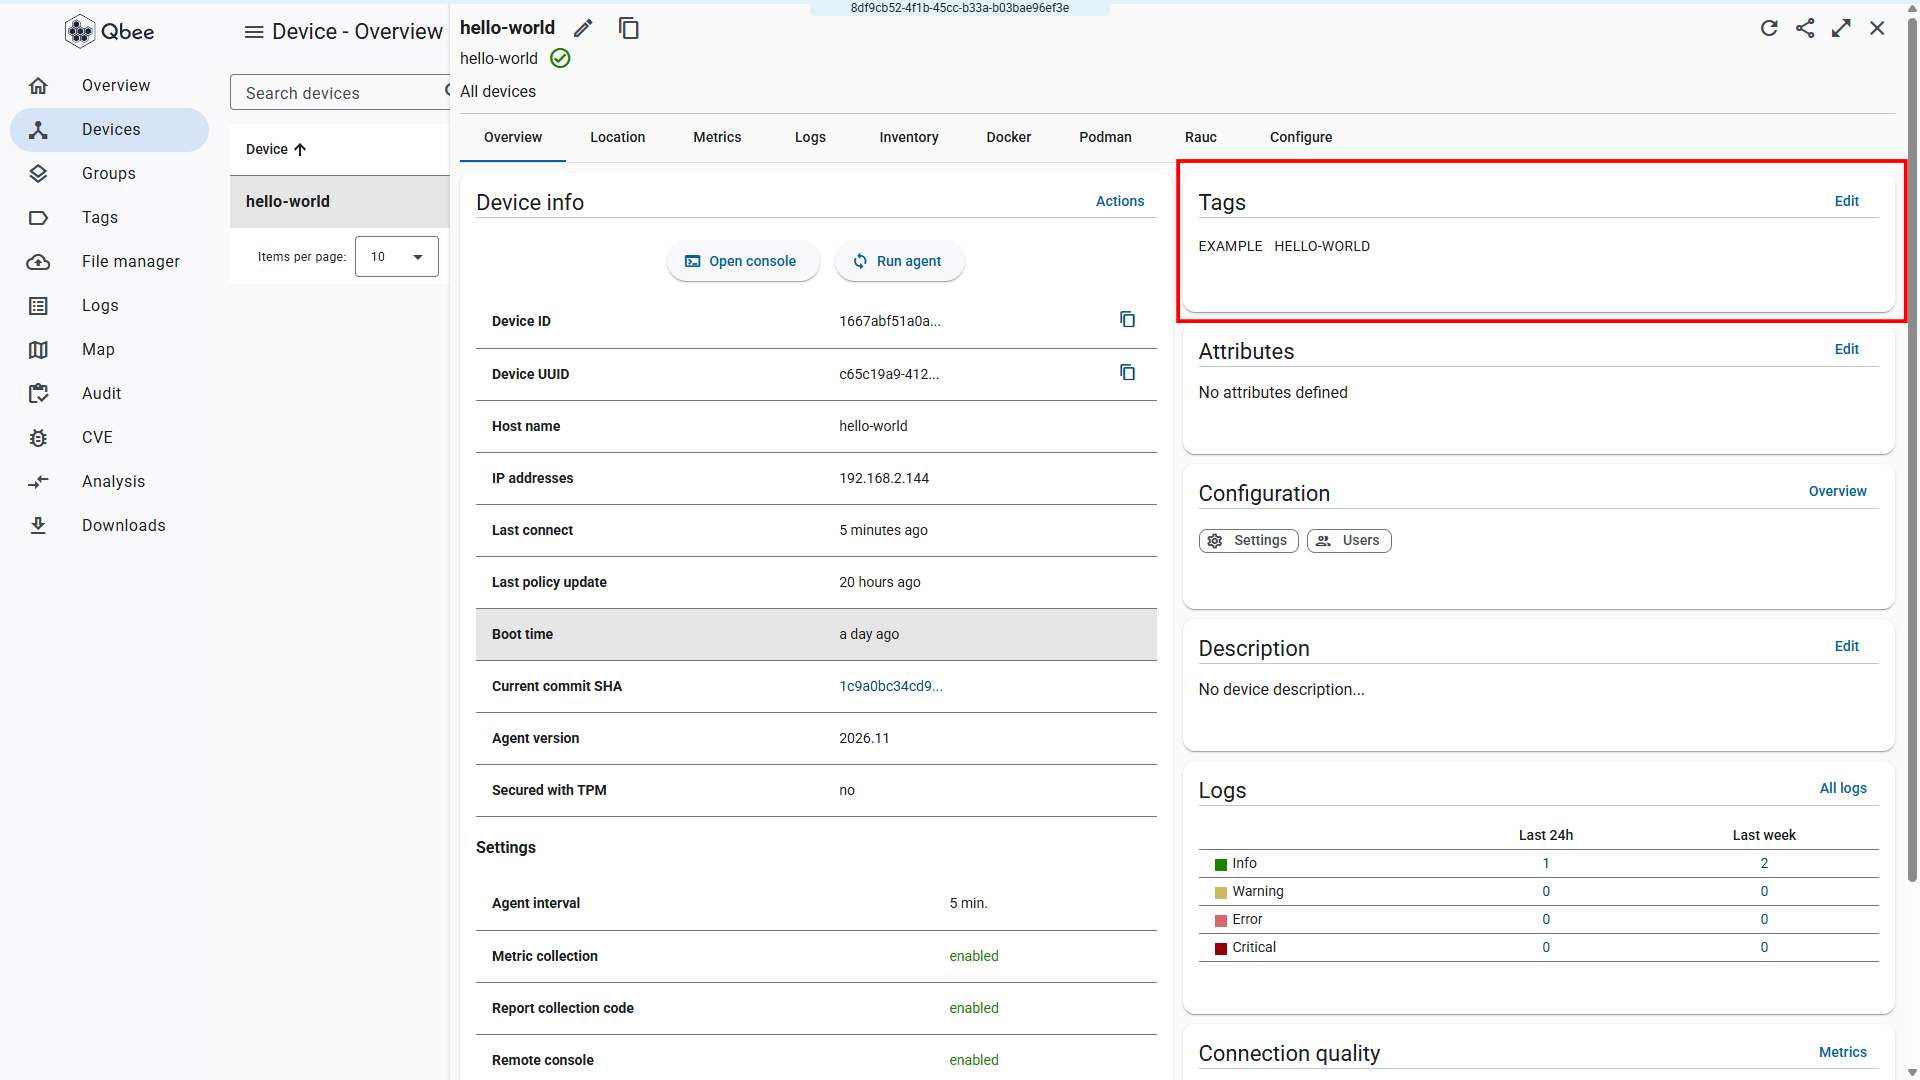1920x1080 pixels.
Task: Click the dark red Critical color square
Action: click(1220, 948)
